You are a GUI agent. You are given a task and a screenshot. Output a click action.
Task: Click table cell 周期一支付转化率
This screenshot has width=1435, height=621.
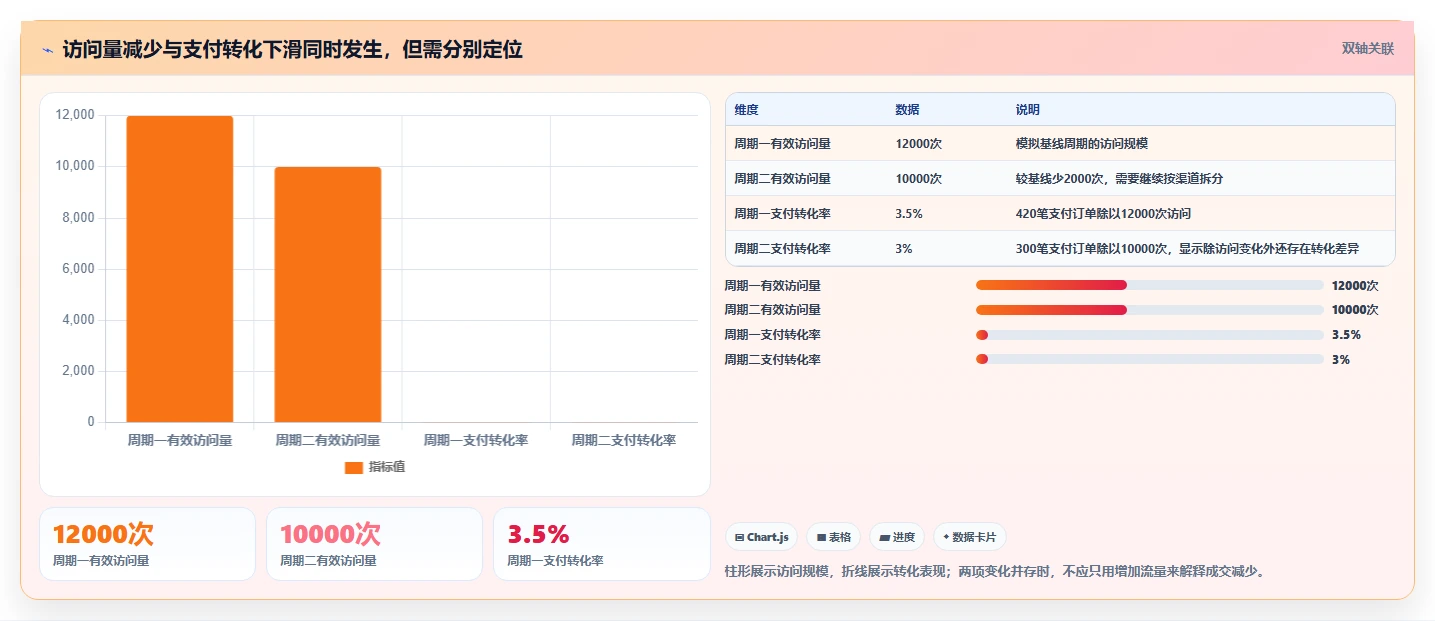(x=782, y=214)
